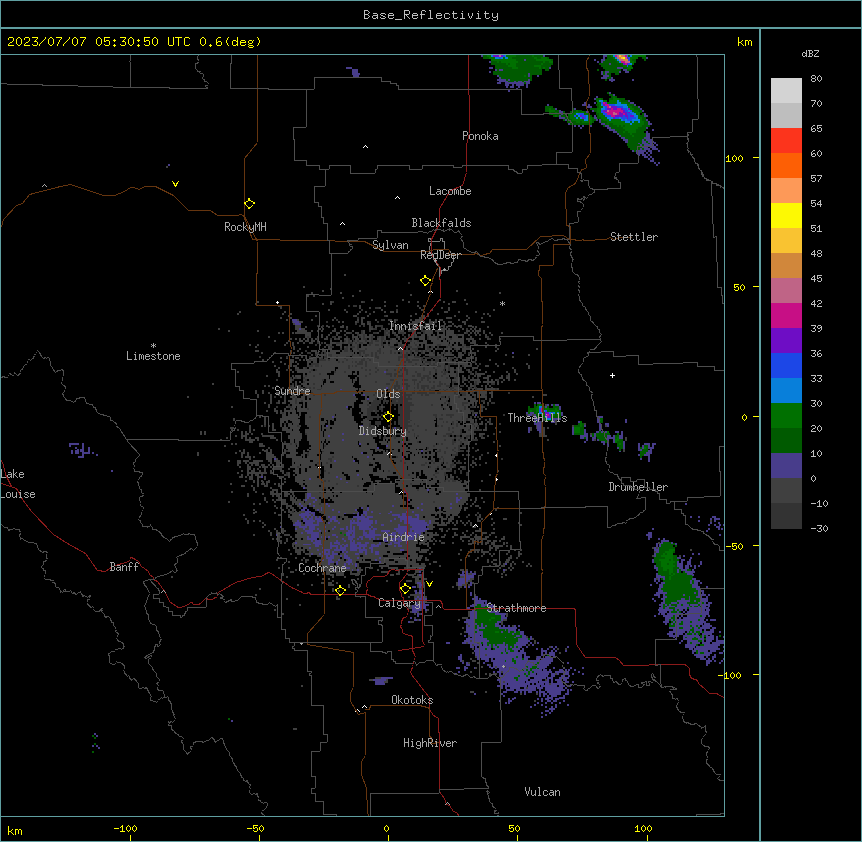The width and height of the screenshot is (862, 842).
Task: Click the Innisfail city label
Action: pos(415,326)
